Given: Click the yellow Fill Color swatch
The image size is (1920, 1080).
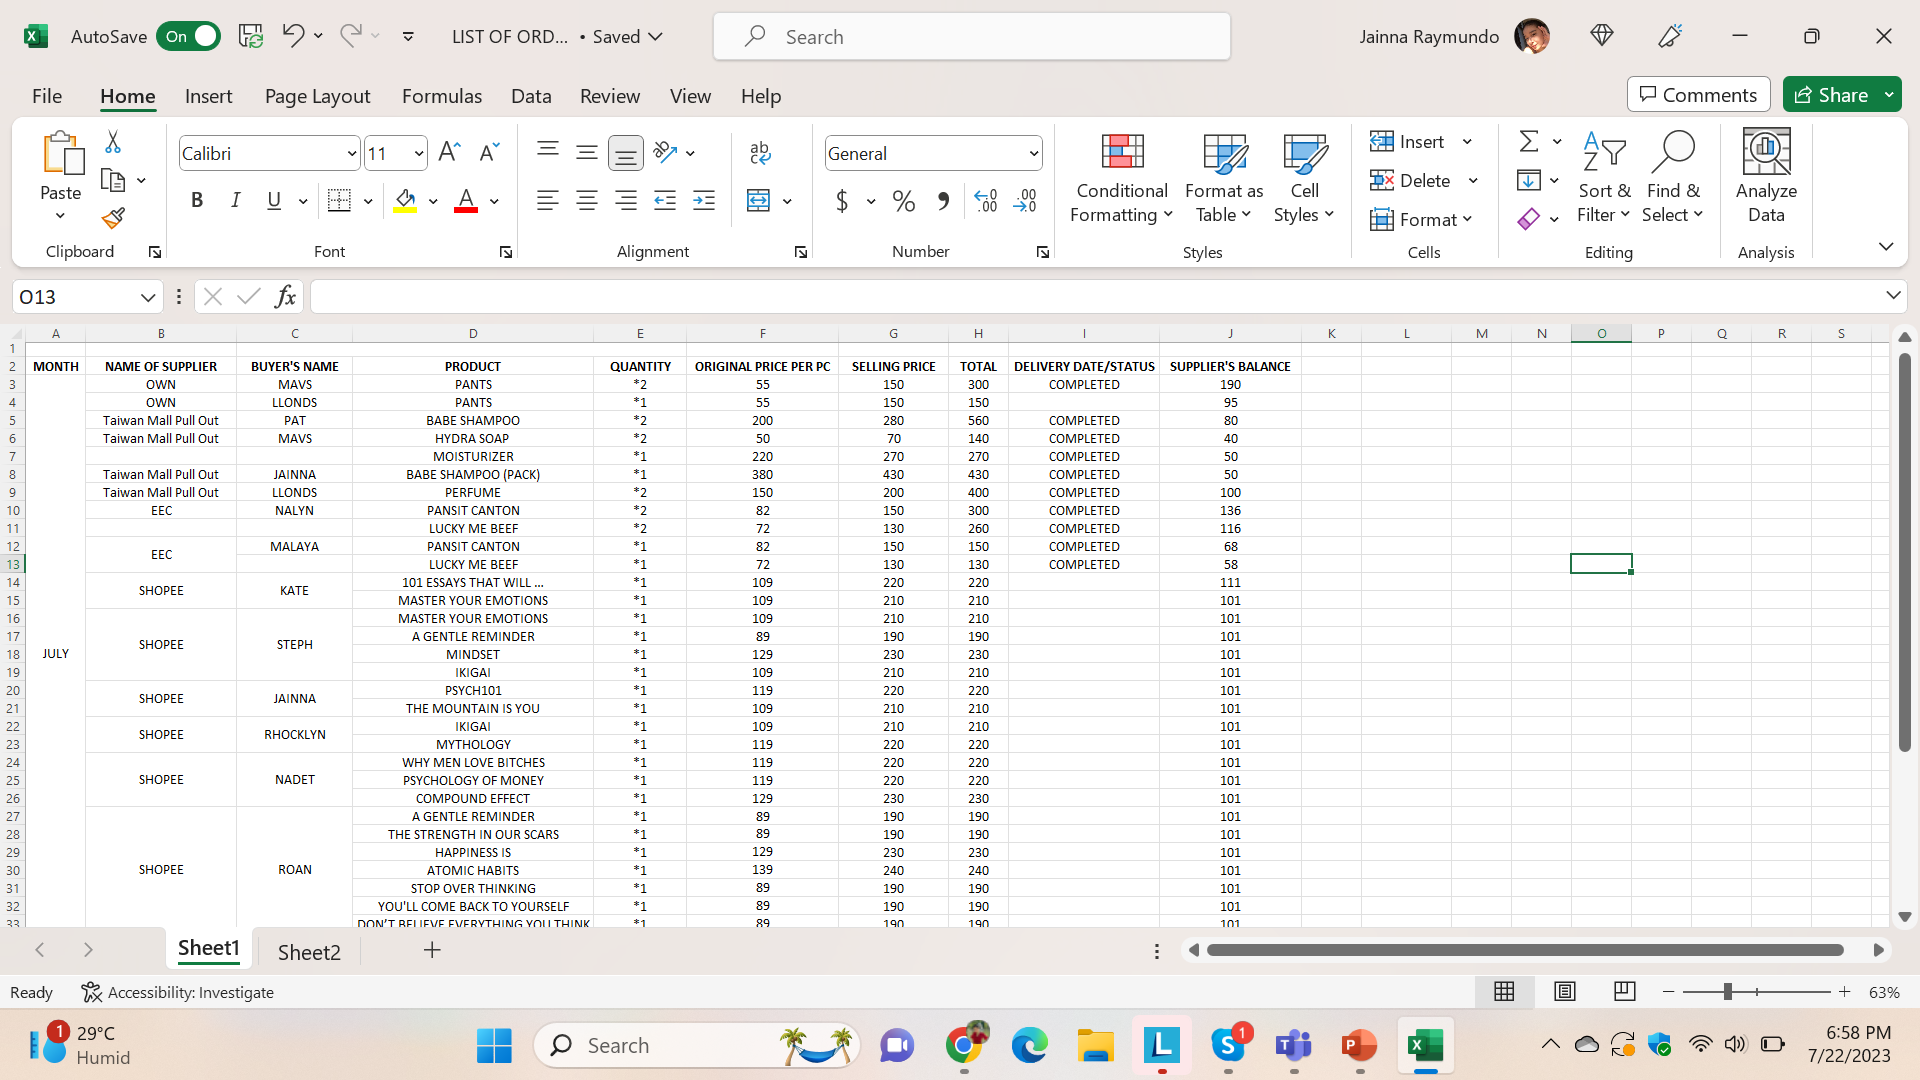Looking at the screenshot, I should 405,201.
